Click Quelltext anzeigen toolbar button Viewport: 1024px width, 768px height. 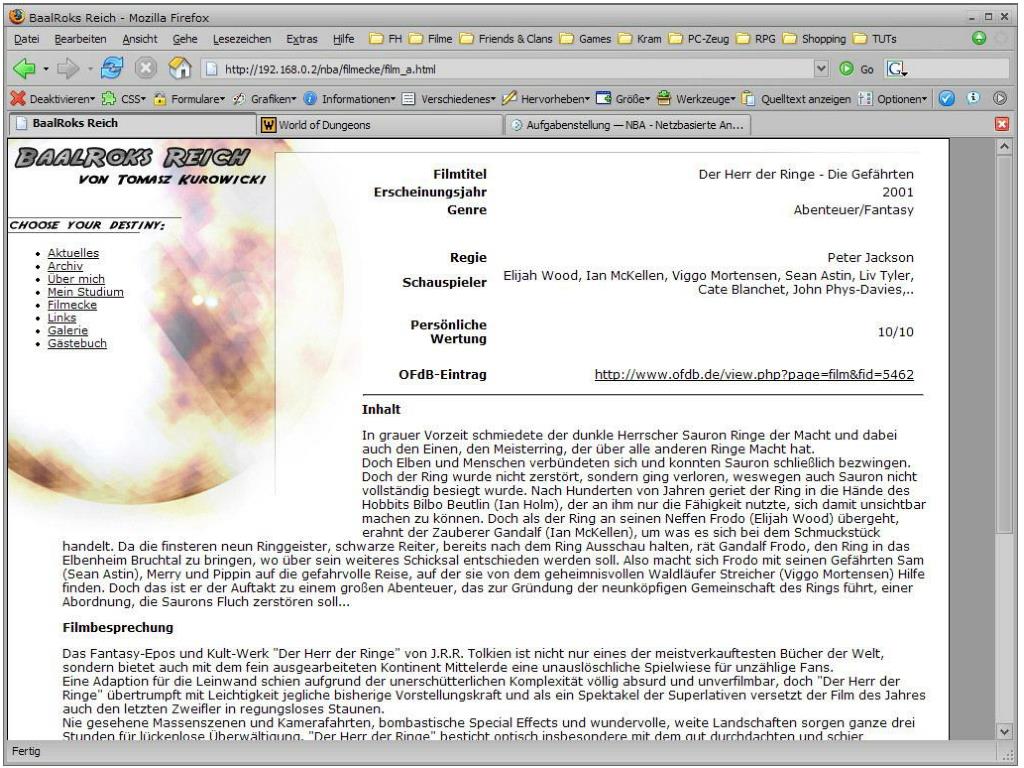pos(796,99)
